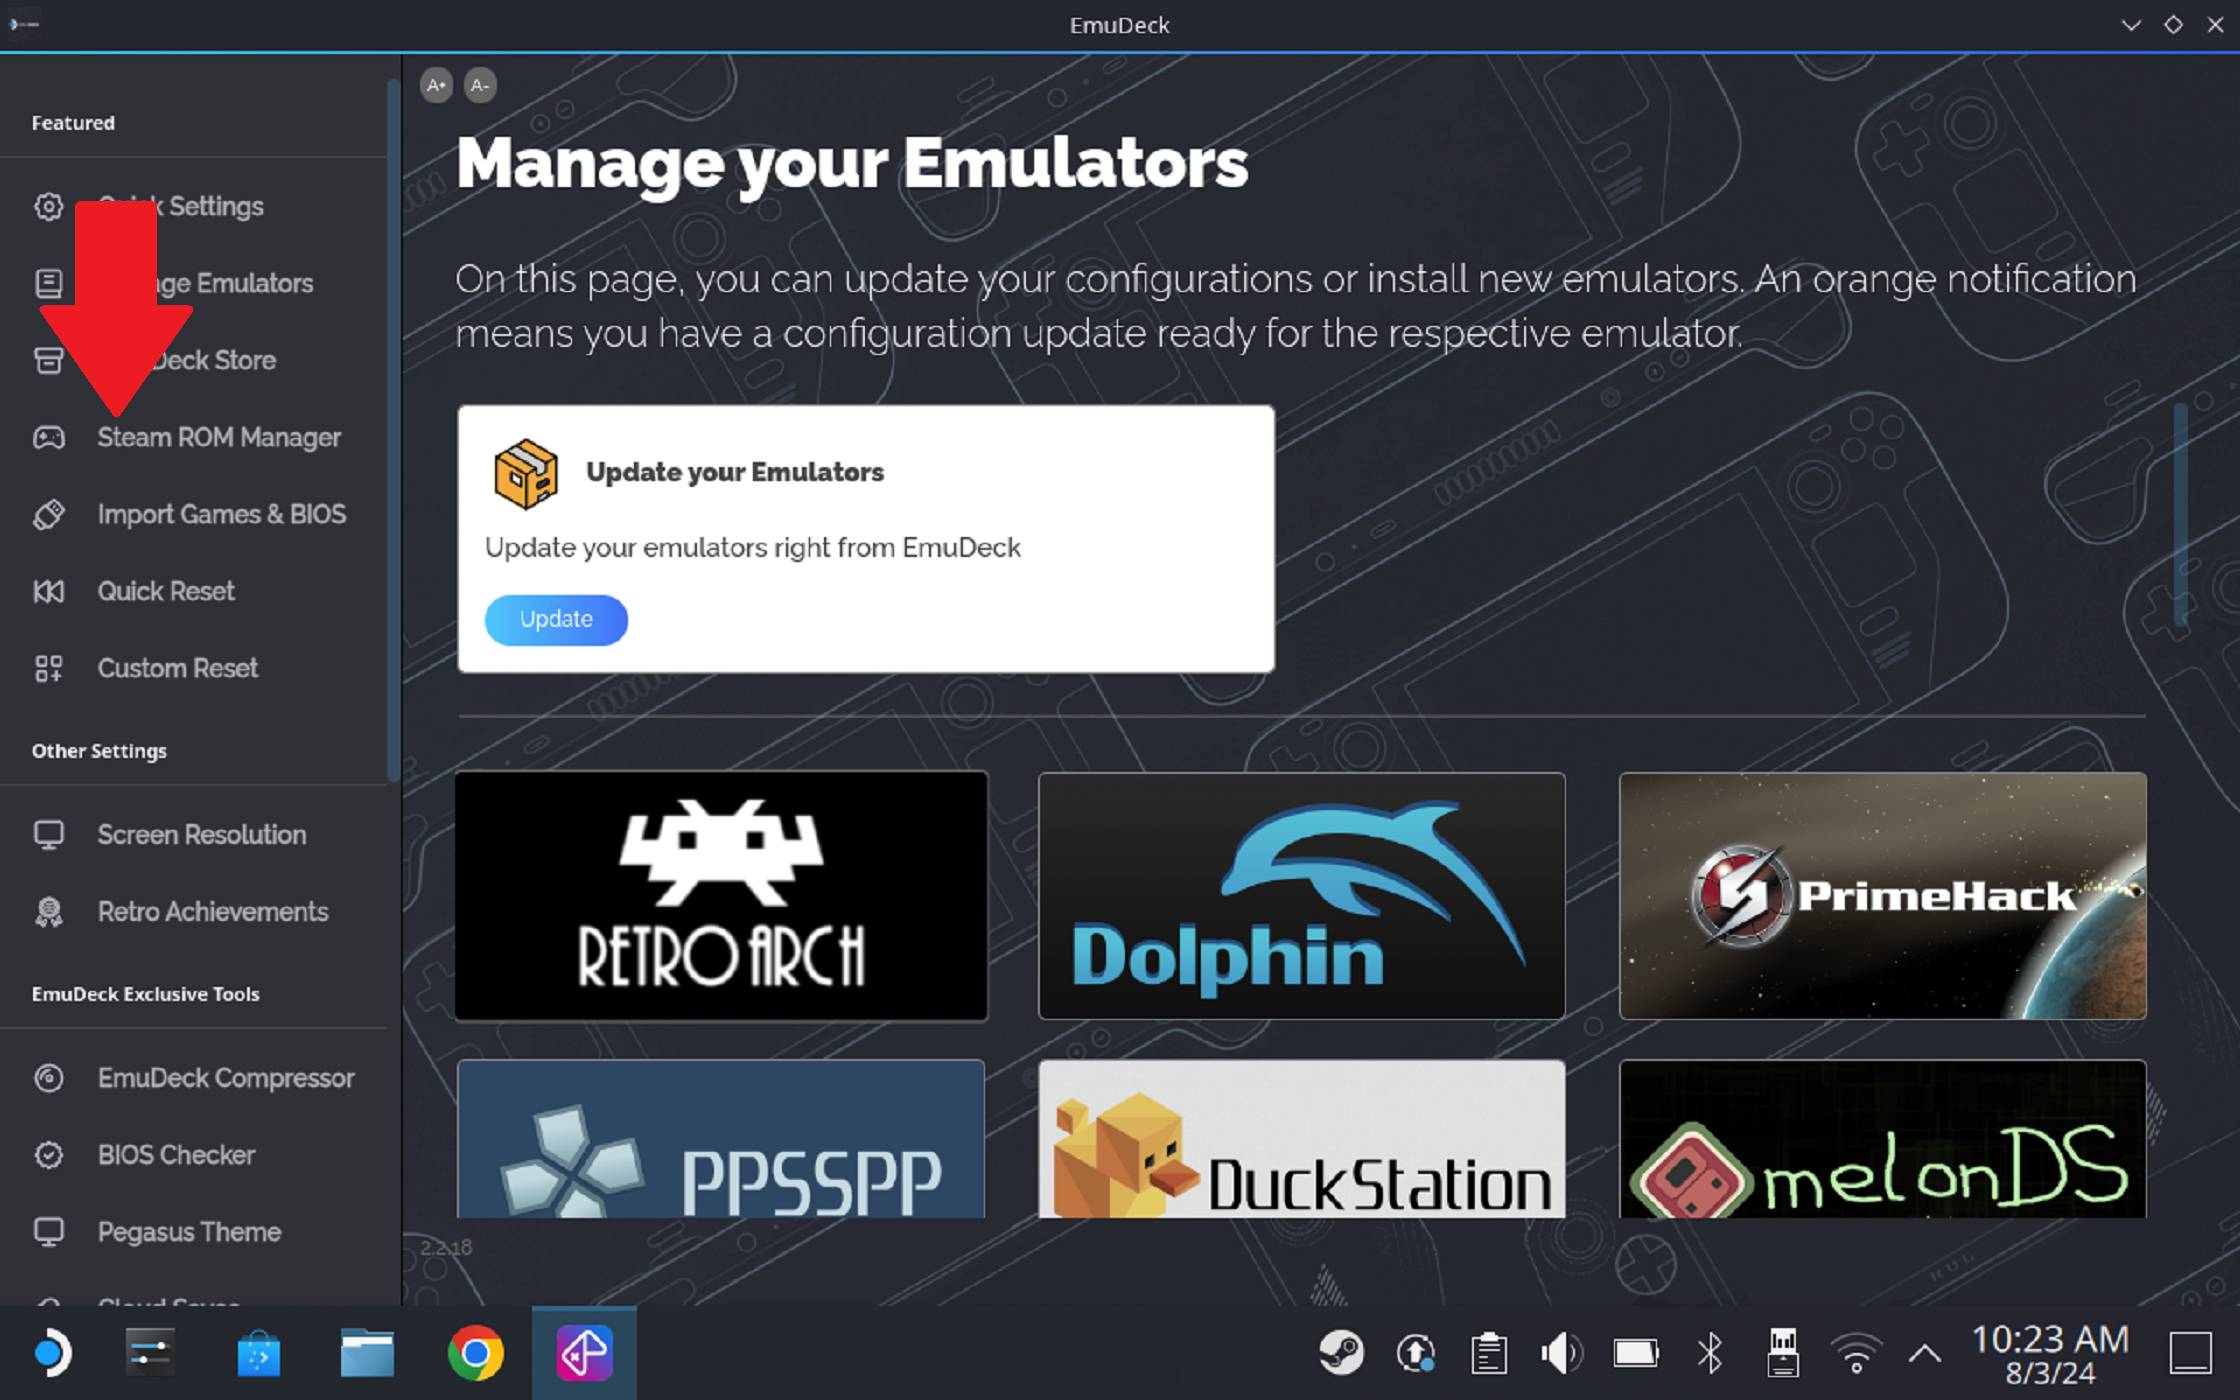
Task: Open the EmuDeck Compressor tool
Action: [224, 1077]
